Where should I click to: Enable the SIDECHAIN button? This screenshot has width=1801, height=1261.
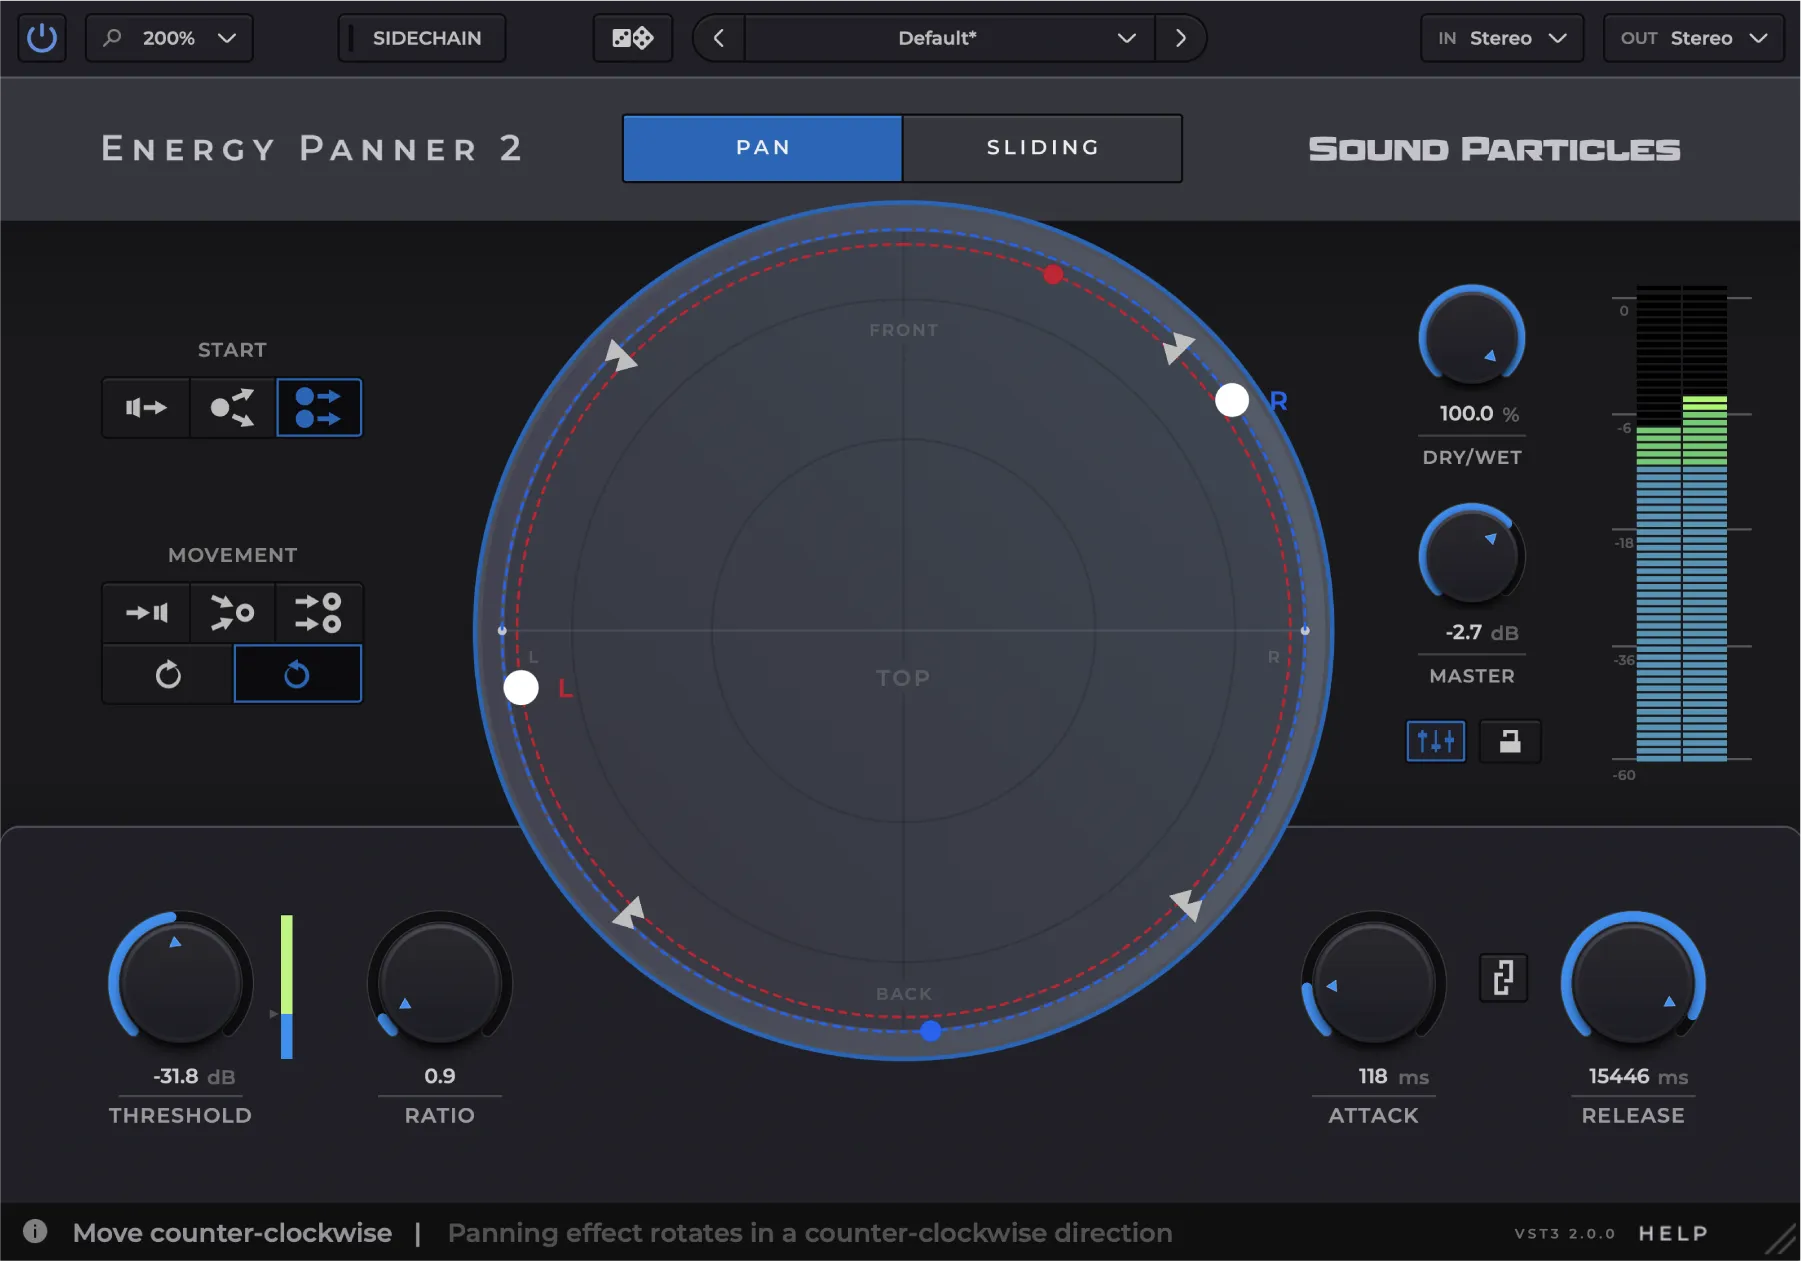click(422, 38)
